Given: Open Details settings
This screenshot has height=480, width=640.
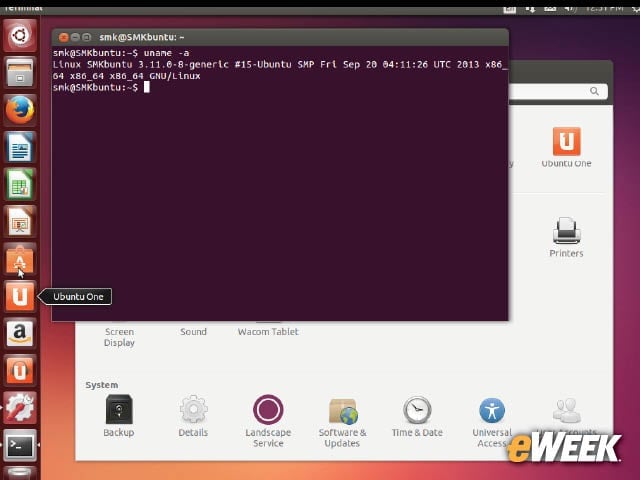Looking at the screenshot, I should 193,416.
